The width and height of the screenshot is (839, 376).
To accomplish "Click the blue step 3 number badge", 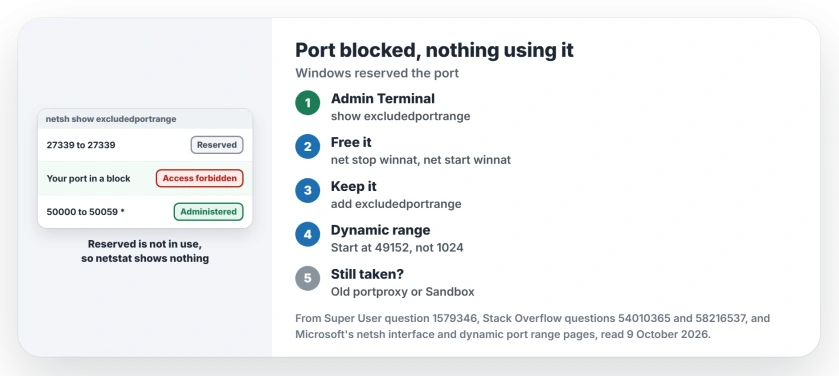I will 308,190.
